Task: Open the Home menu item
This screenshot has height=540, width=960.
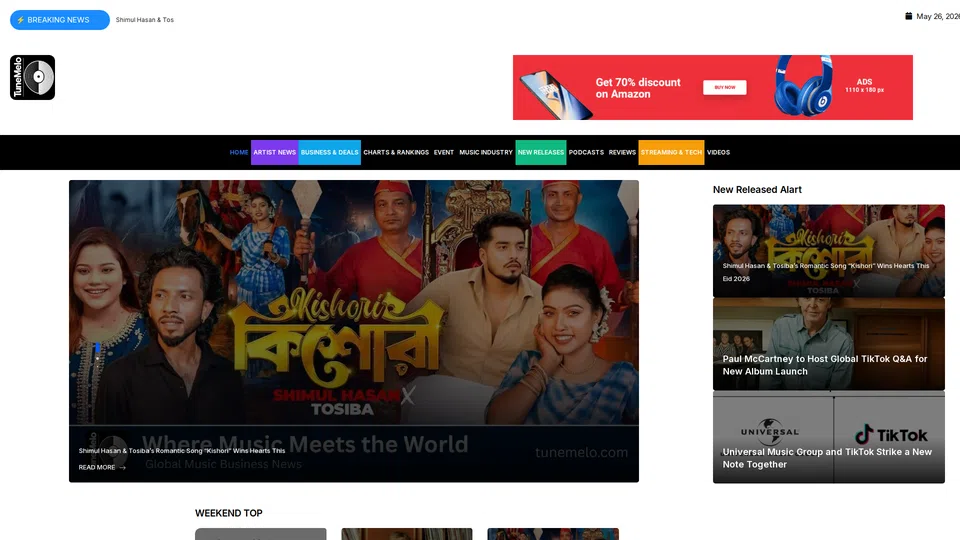Action: point(239,152)
